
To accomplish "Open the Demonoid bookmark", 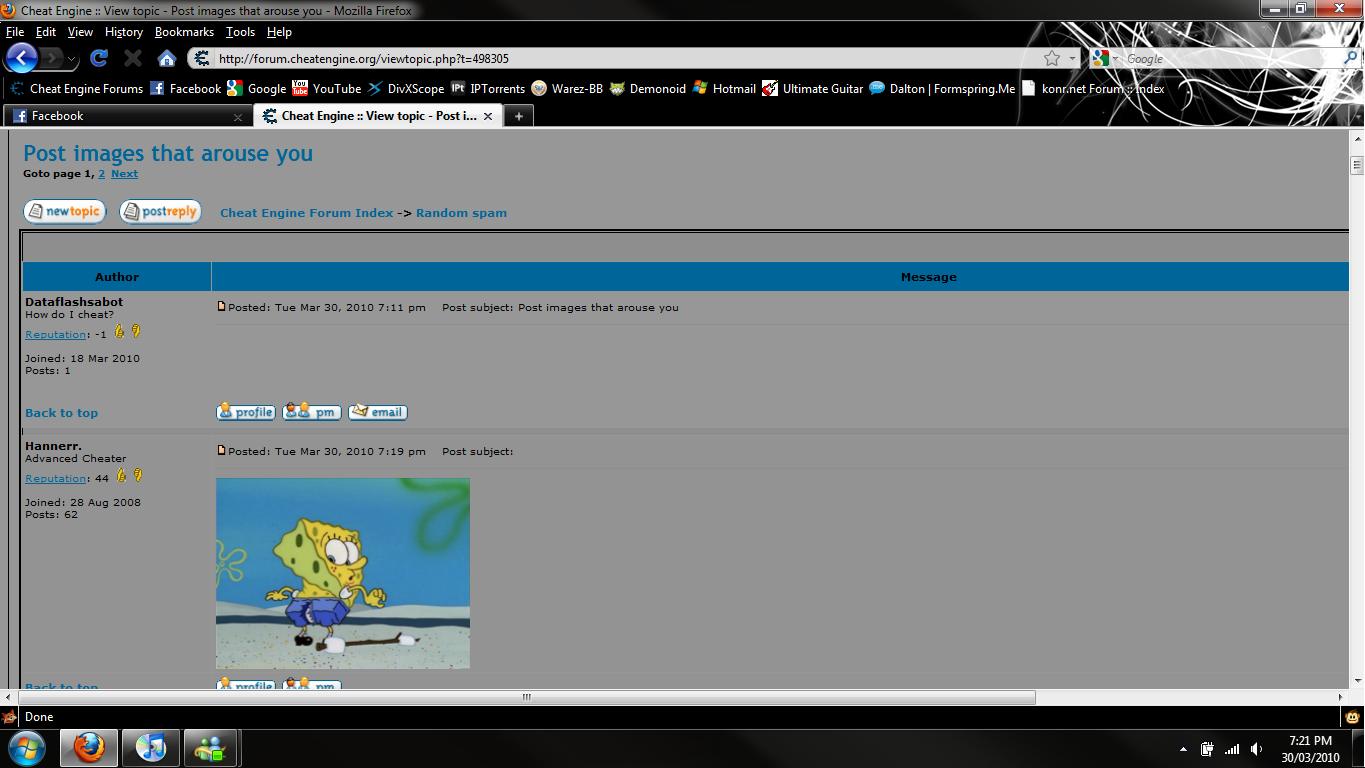I will 648,89.
